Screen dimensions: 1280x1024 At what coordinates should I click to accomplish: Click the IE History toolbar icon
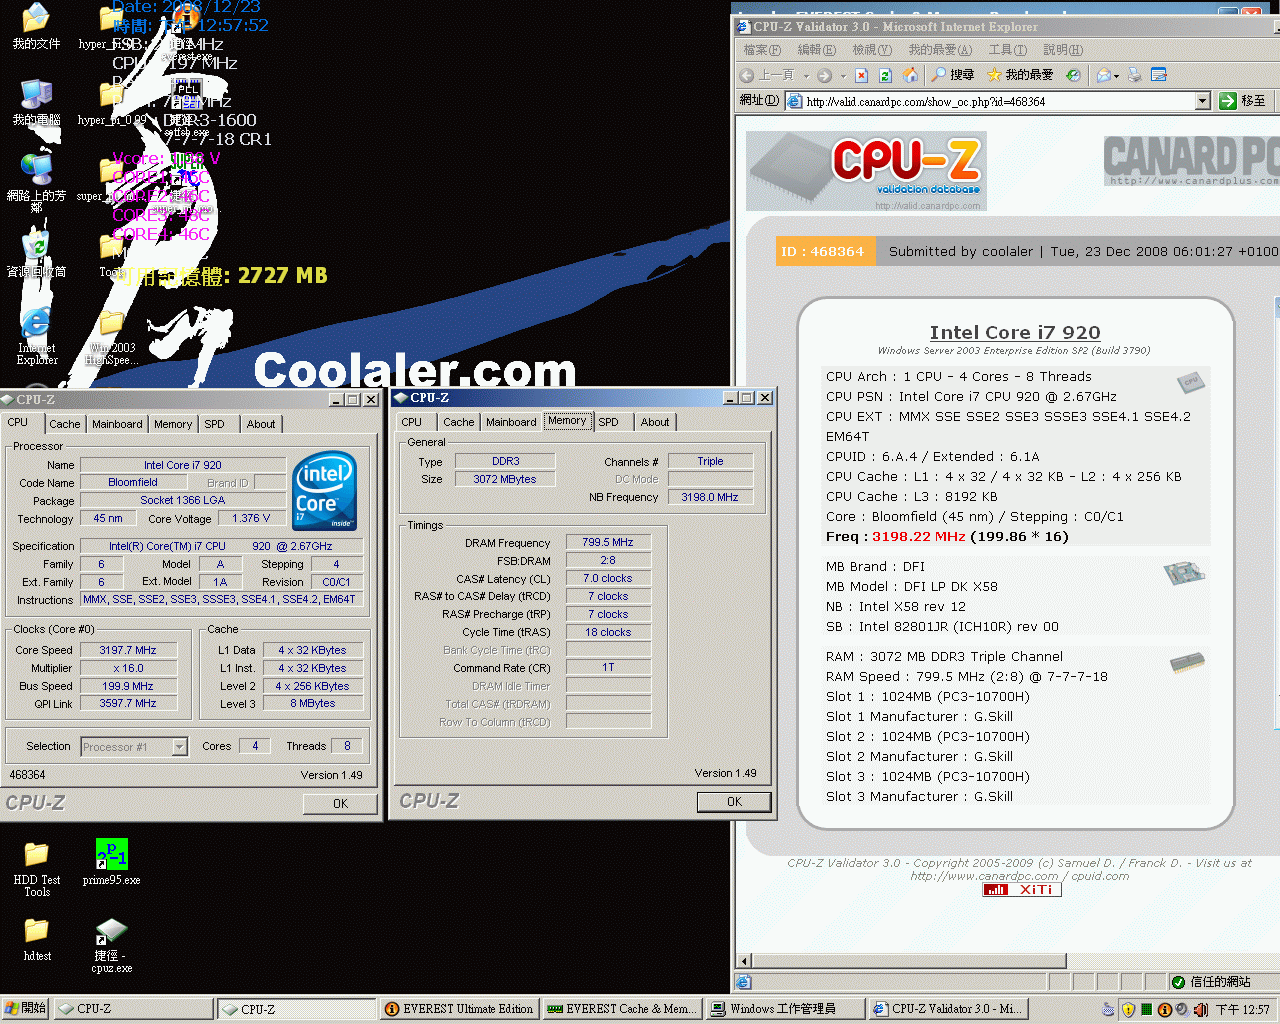pos(1073,75)
